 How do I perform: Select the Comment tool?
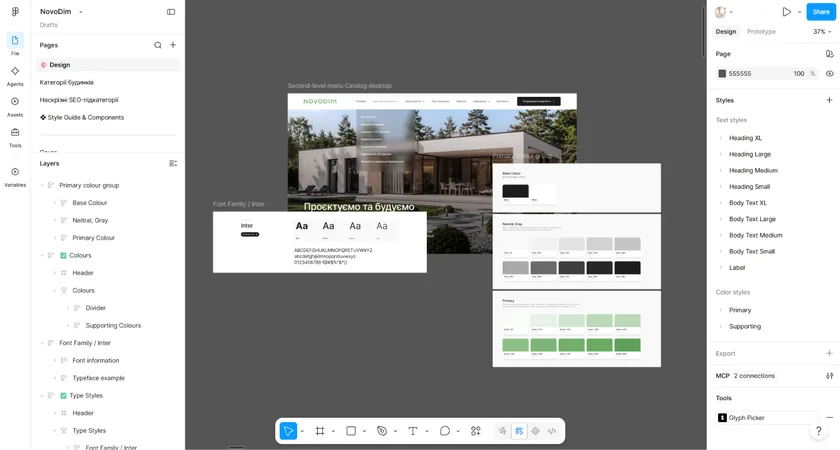pyautogui.click(x=445, y=431)
